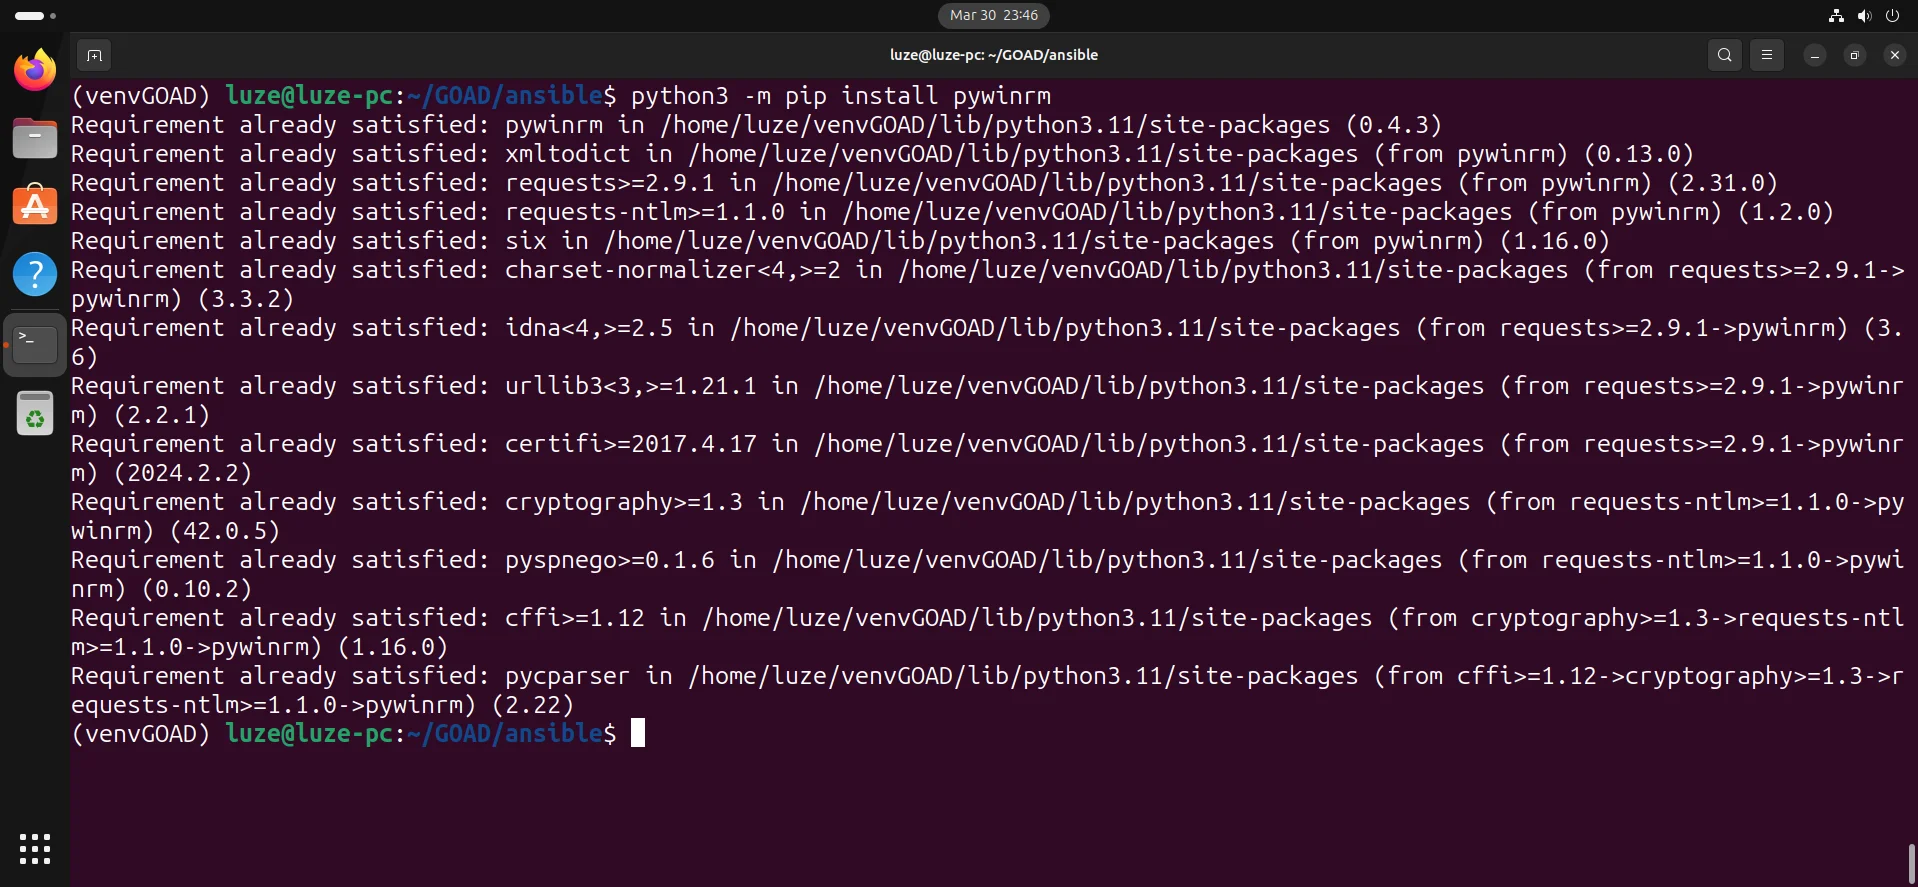
Task: Open the terminal hamburger menu
Action: coord(1767,55)
